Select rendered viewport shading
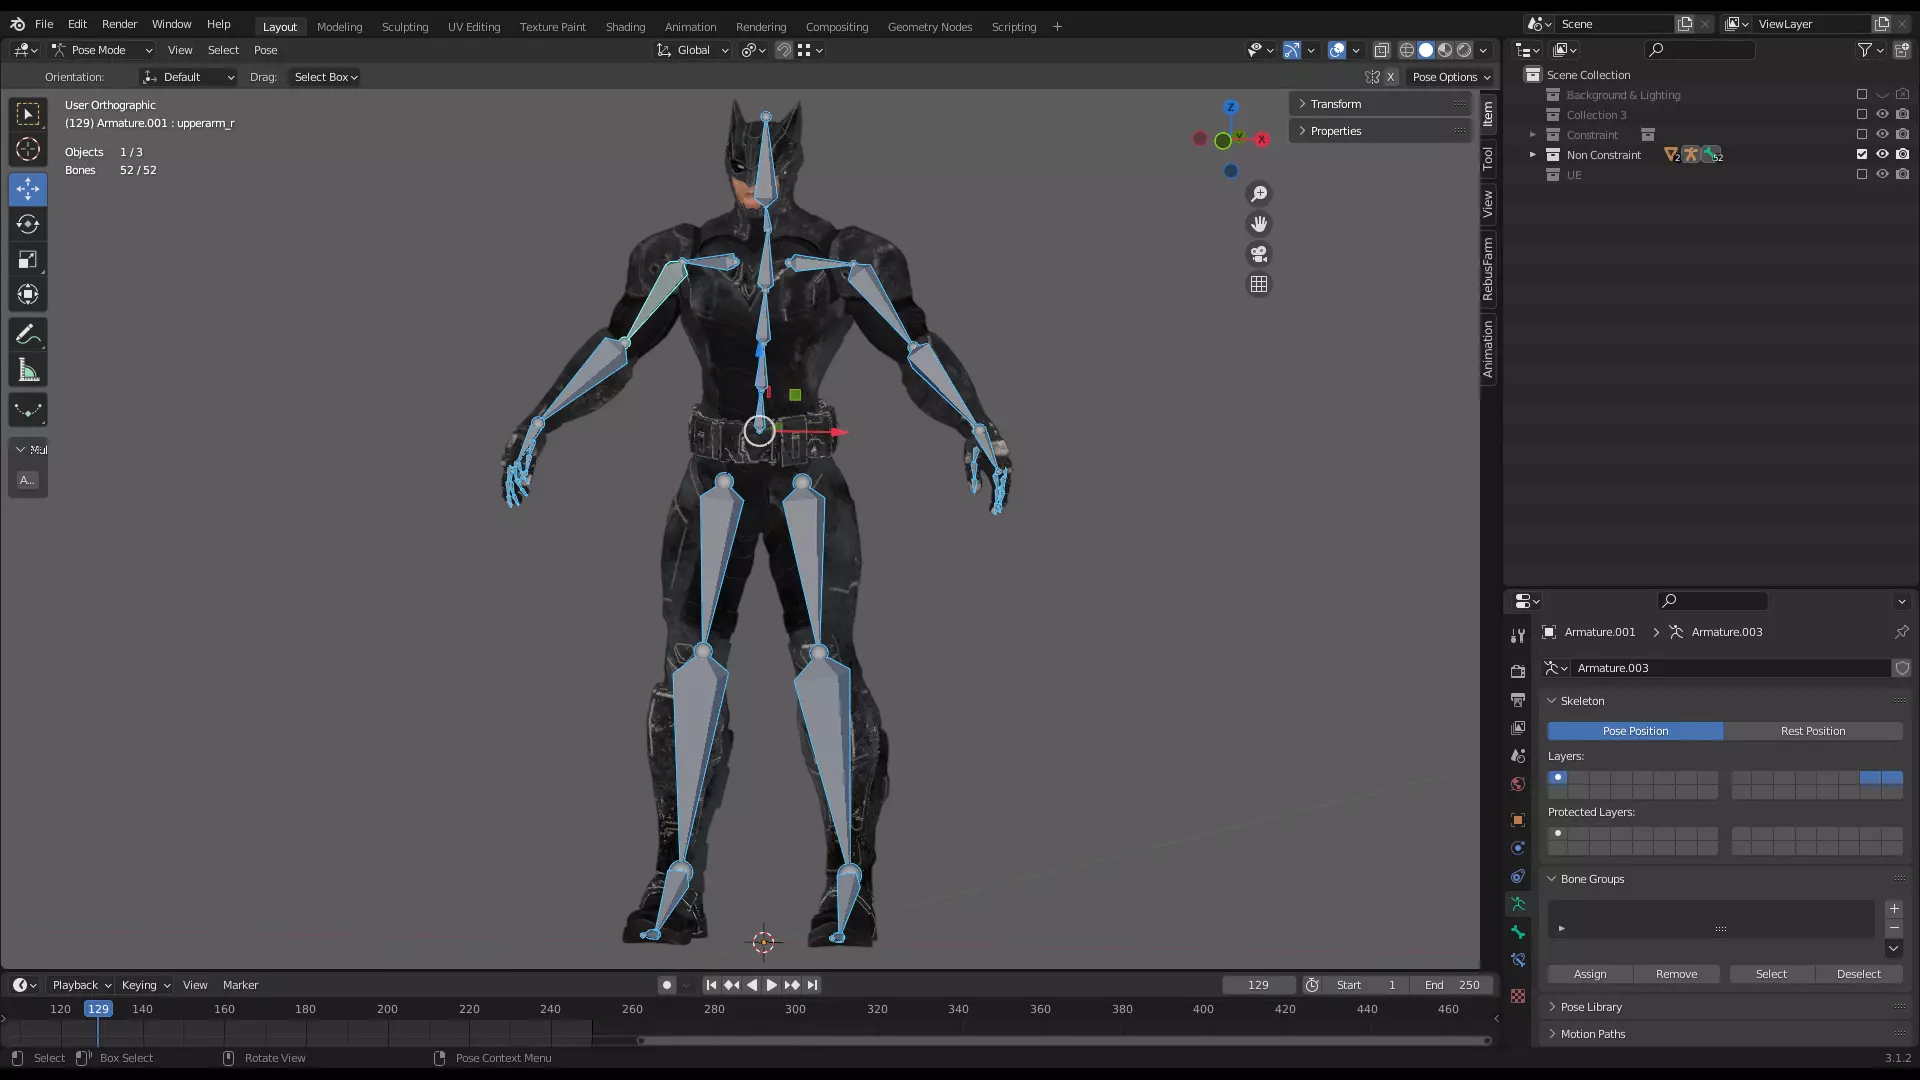This screenshot has width=1920, height=1080. [x=1464, y=50]
